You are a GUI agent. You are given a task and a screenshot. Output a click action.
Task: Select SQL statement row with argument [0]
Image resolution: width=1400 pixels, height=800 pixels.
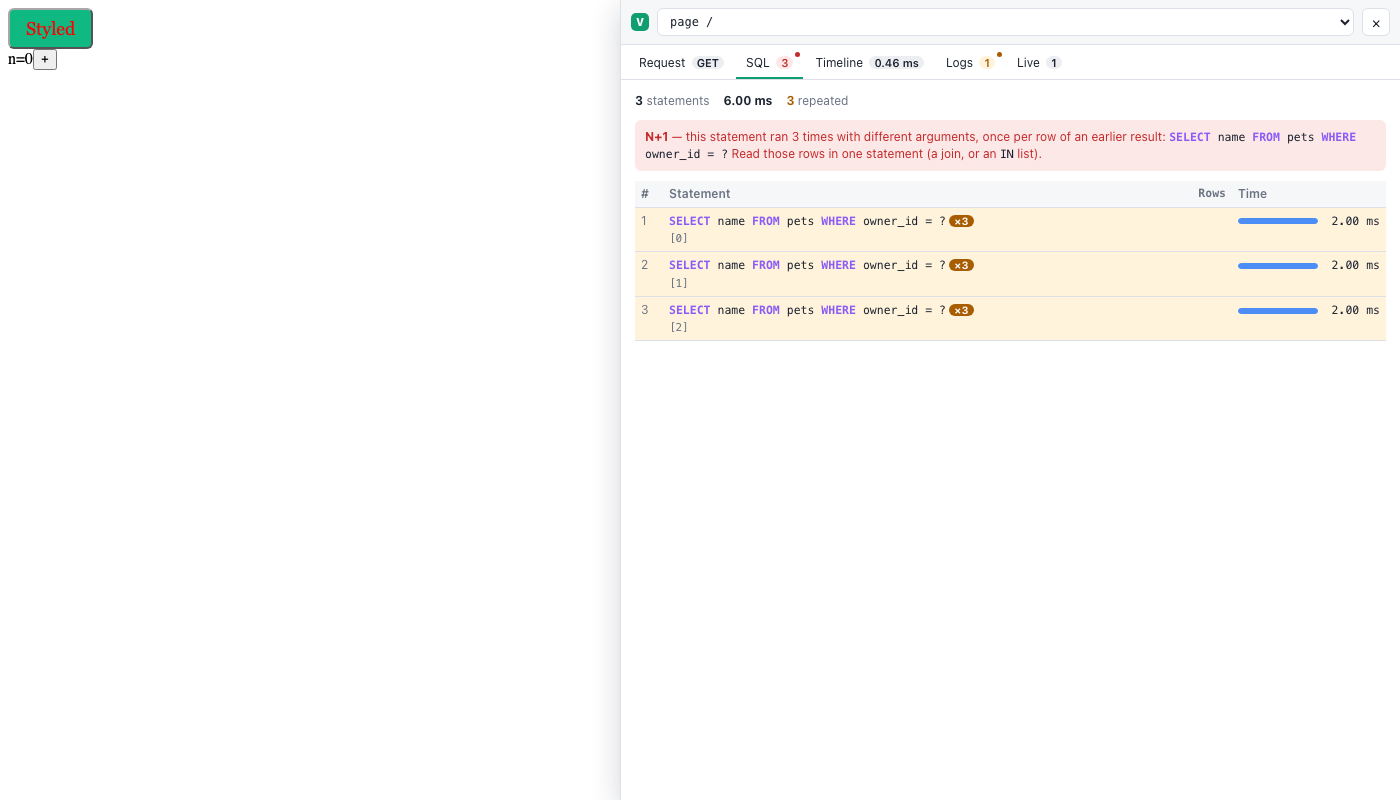click(x=1010, y=229)
